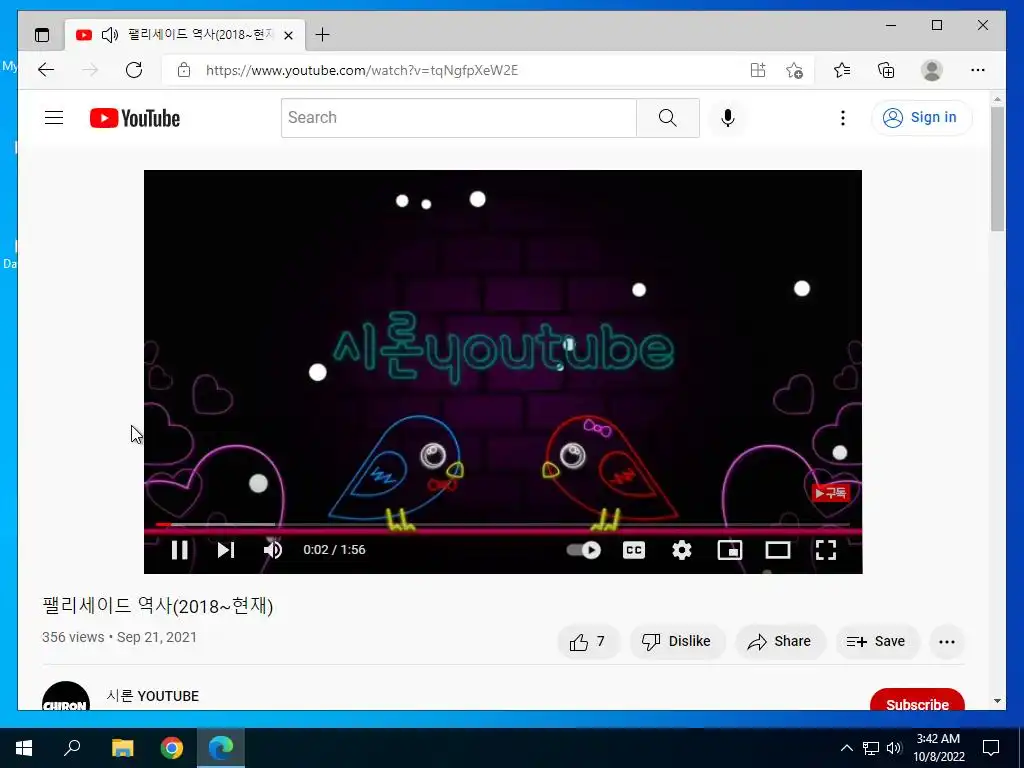Open apps available icon in address bar
Screen dimensions: 1024x768
(758, 70)
